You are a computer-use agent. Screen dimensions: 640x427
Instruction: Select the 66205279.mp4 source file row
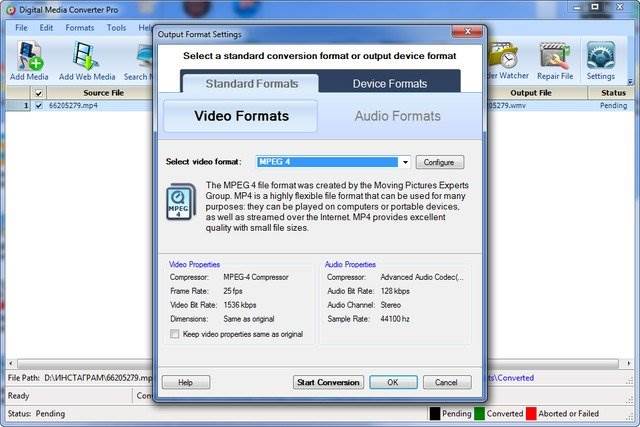[x=73, y=106]
